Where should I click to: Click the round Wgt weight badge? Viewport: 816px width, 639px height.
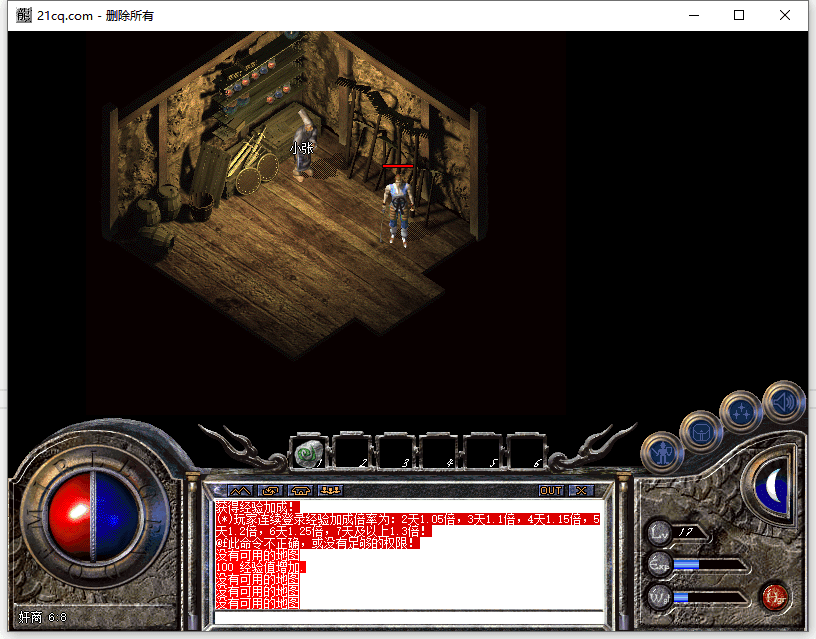[659, 597]
